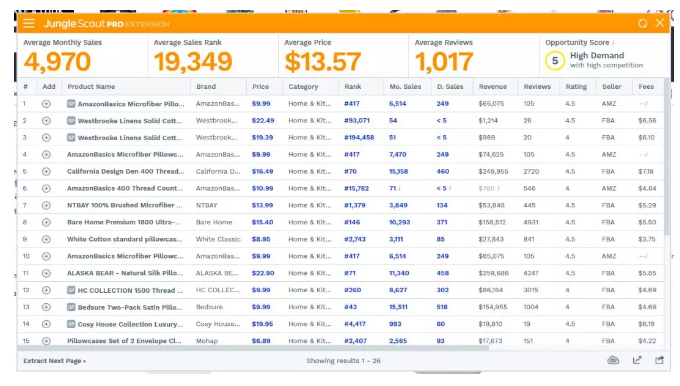Viewport: 680px width, 386px height.
Task: Click the cloud icon in footer
Action: [613, 360]
